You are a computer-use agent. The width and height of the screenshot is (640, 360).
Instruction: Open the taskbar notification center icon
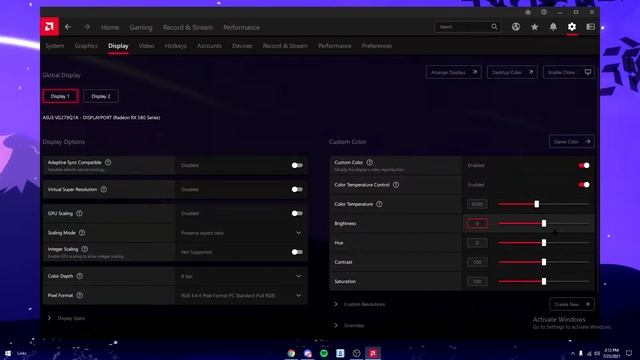pos(629,353)
